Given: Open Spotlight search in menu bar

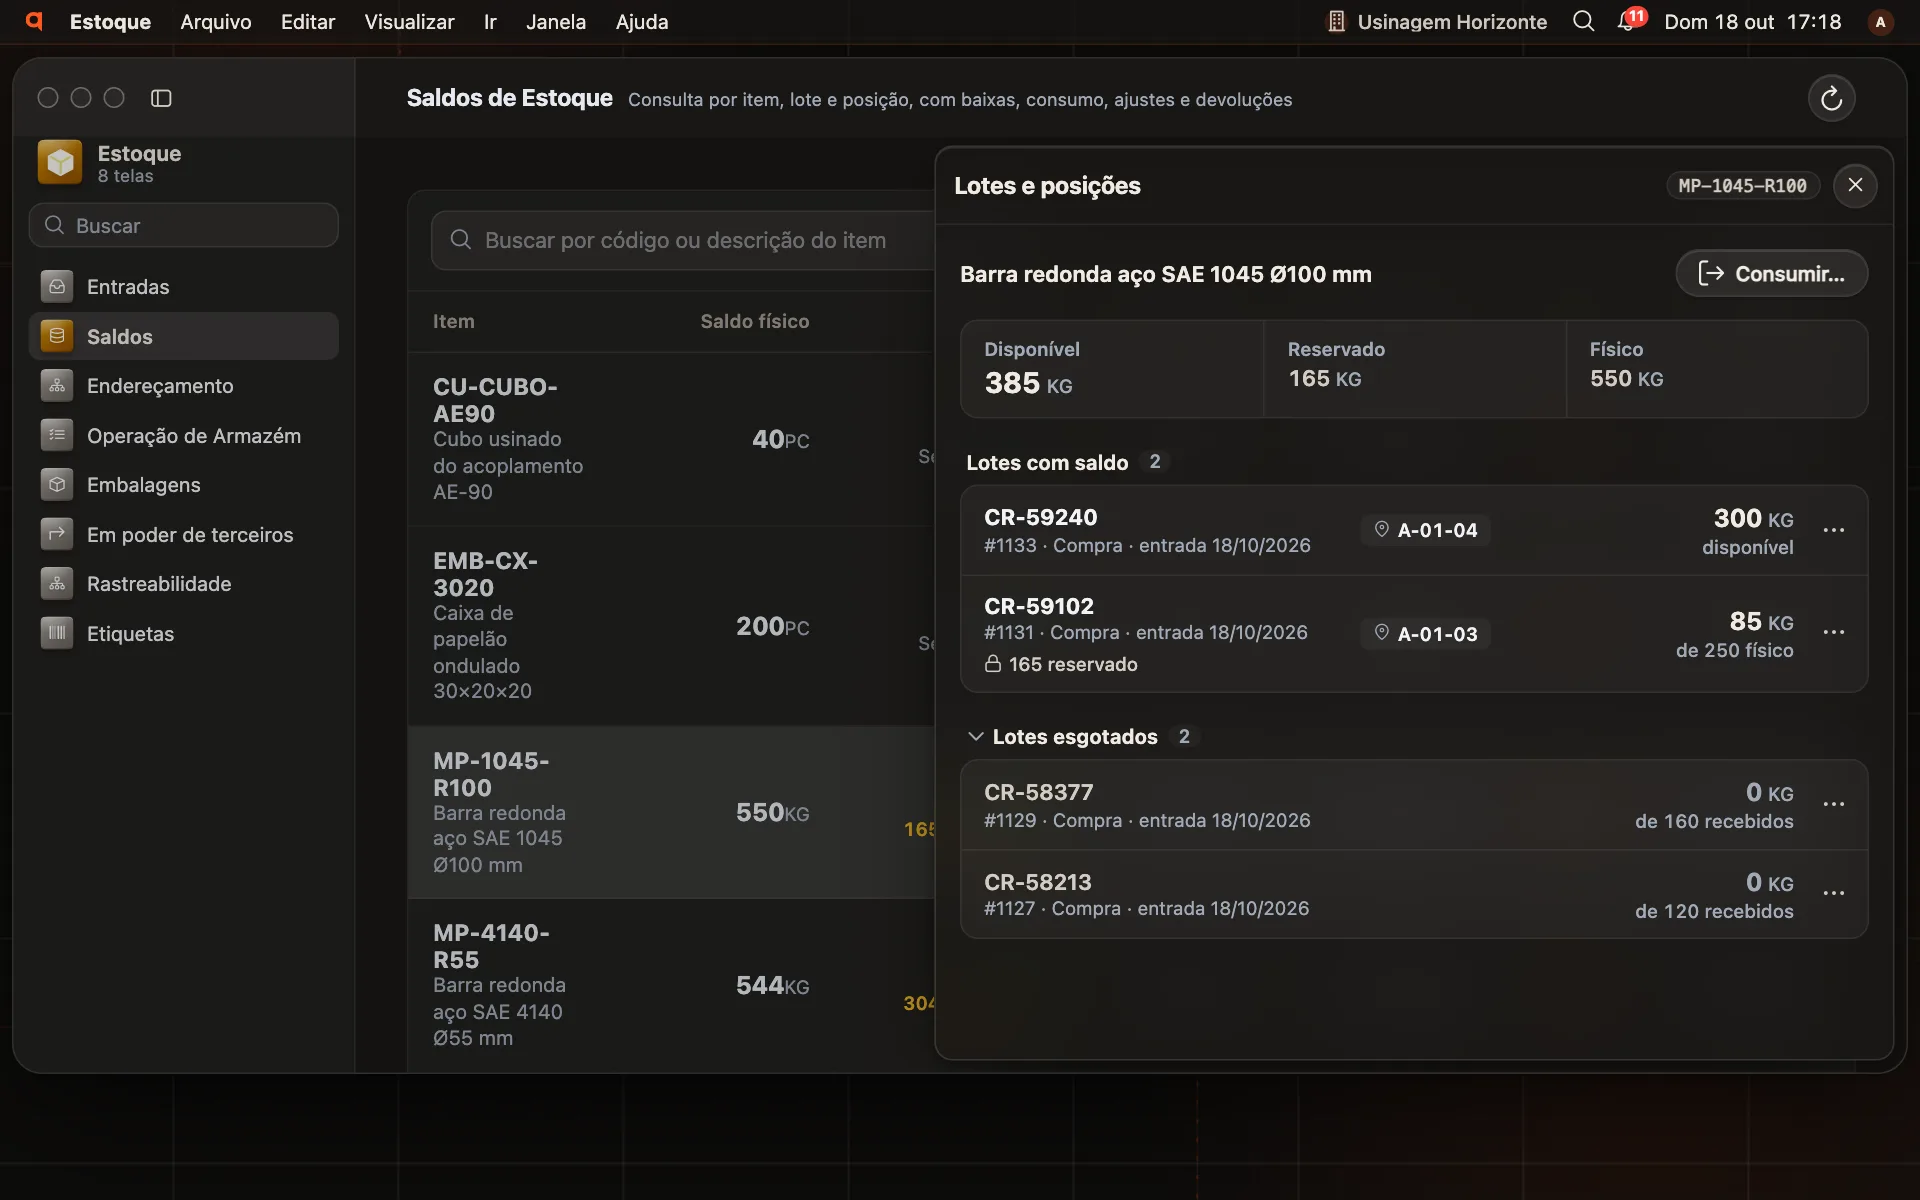Looking at the screenshot, I should [1583, 21].
